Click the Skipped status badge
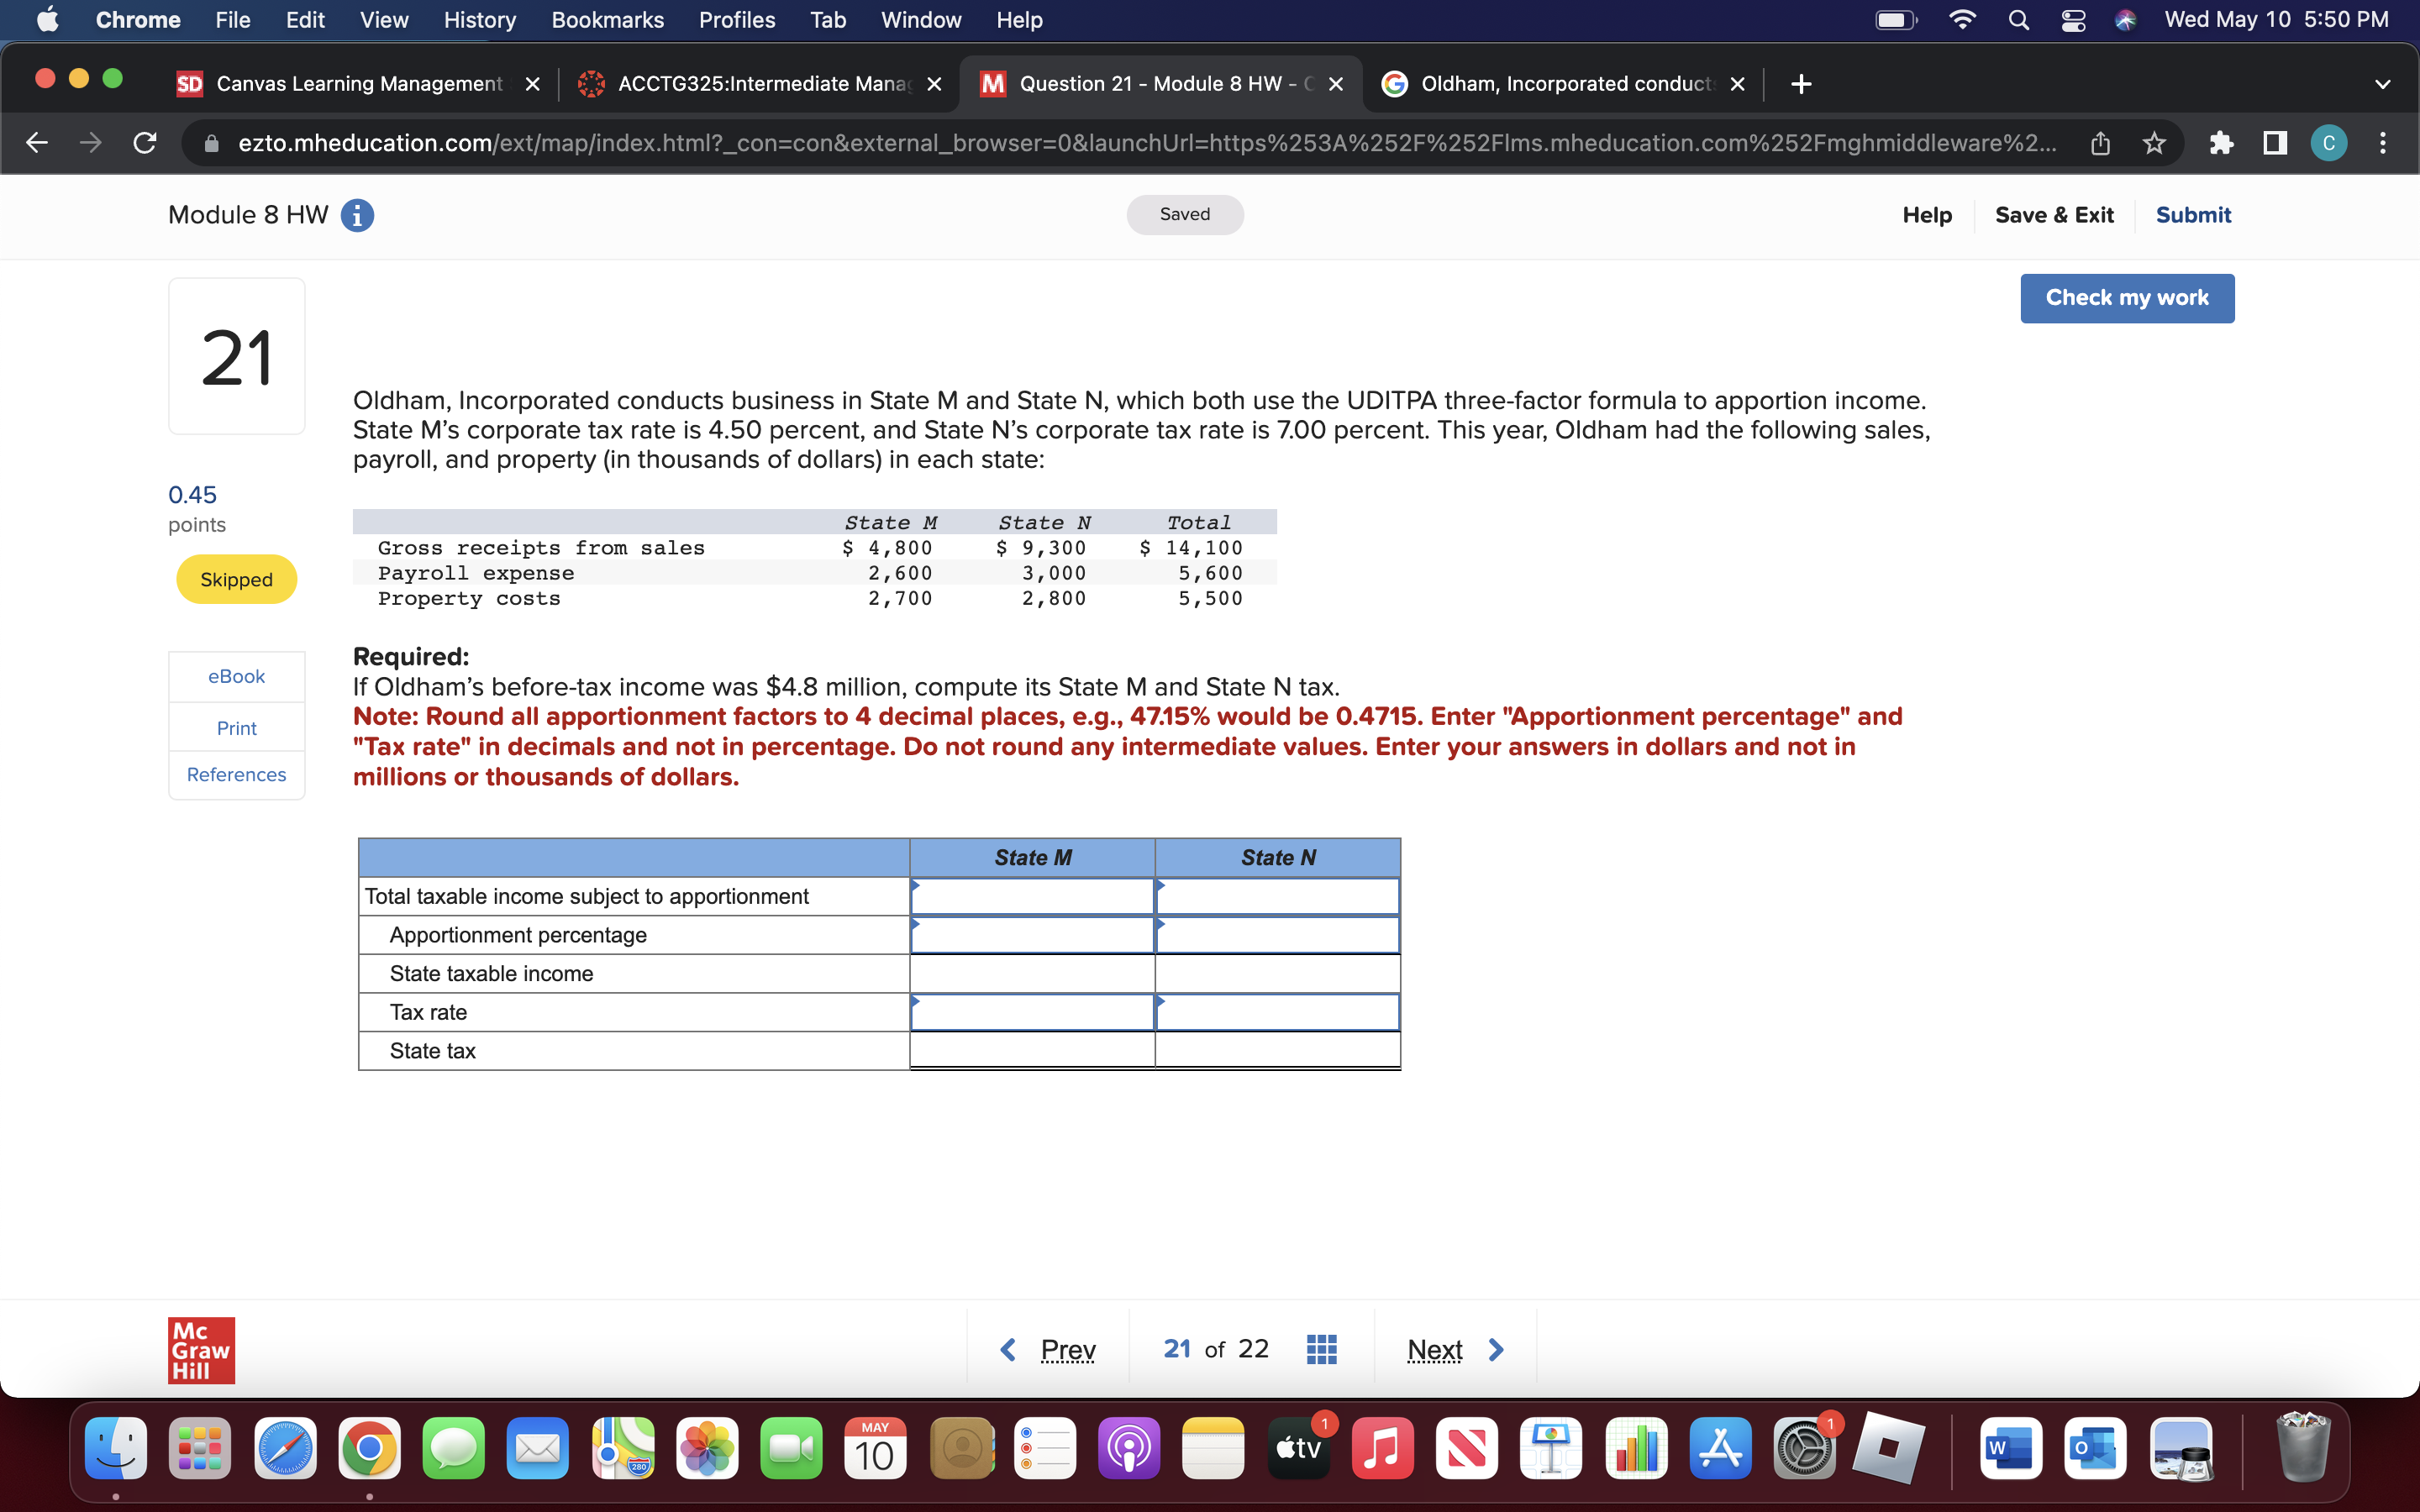2420x1512 pixels. (235, 578)
